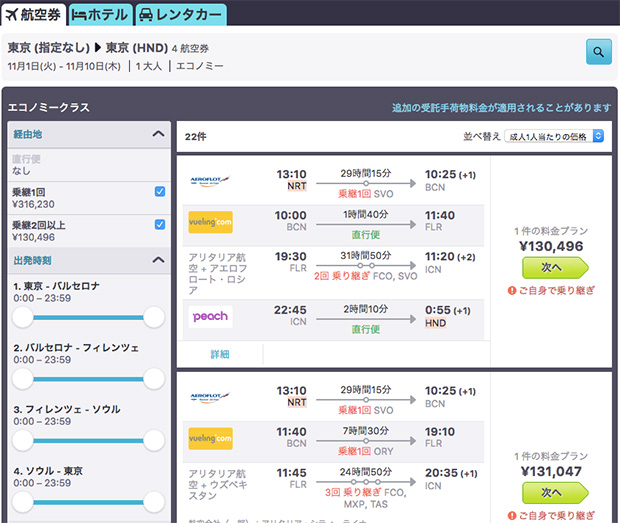Click the ¥130,496 price
620x523 pixels.
[x=551, y=246]
